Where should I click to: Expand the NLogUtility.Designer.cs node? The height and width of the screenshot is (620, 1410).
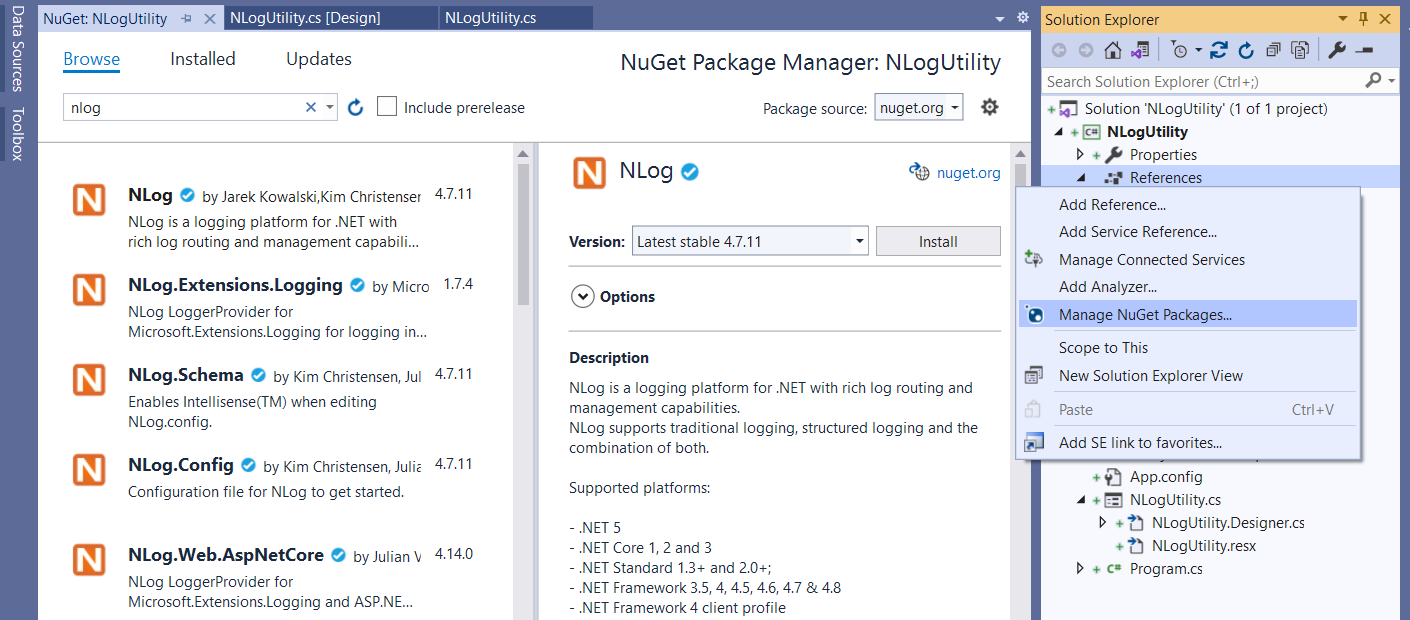pyautogui.click(x=1103, y=522)
